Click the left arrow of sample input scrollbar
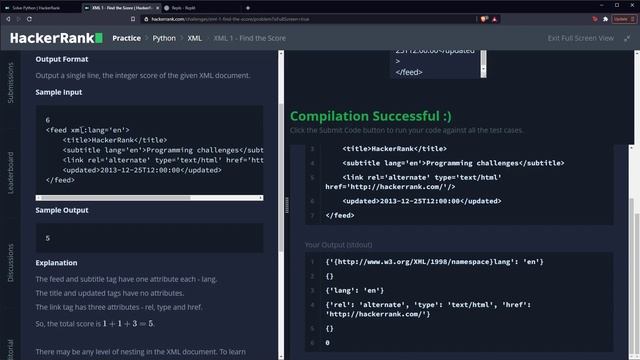Image resolution: width=640 pixels, height=360 pixels. (38, 198)
